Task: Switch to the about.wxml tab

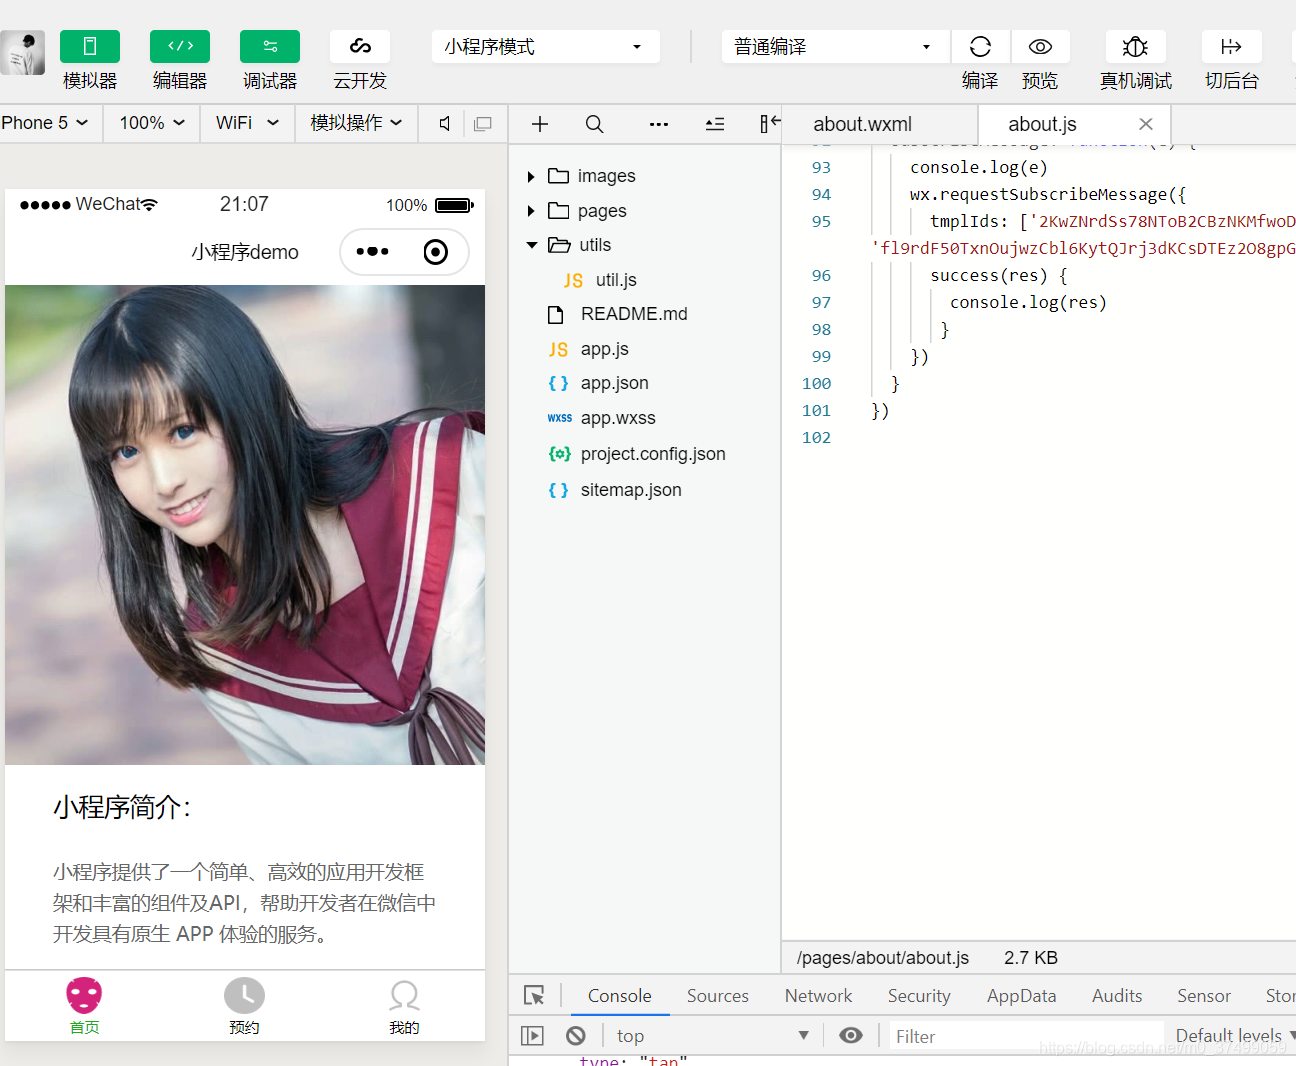Action: [862, 123]
